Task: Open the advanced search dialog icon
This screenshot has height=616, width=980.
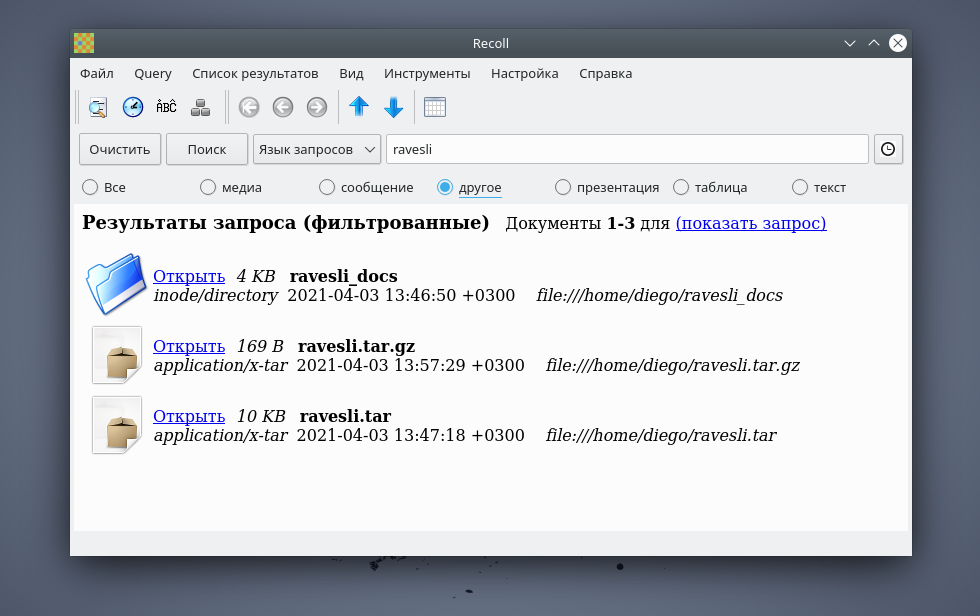Action: tap(98, 107)
